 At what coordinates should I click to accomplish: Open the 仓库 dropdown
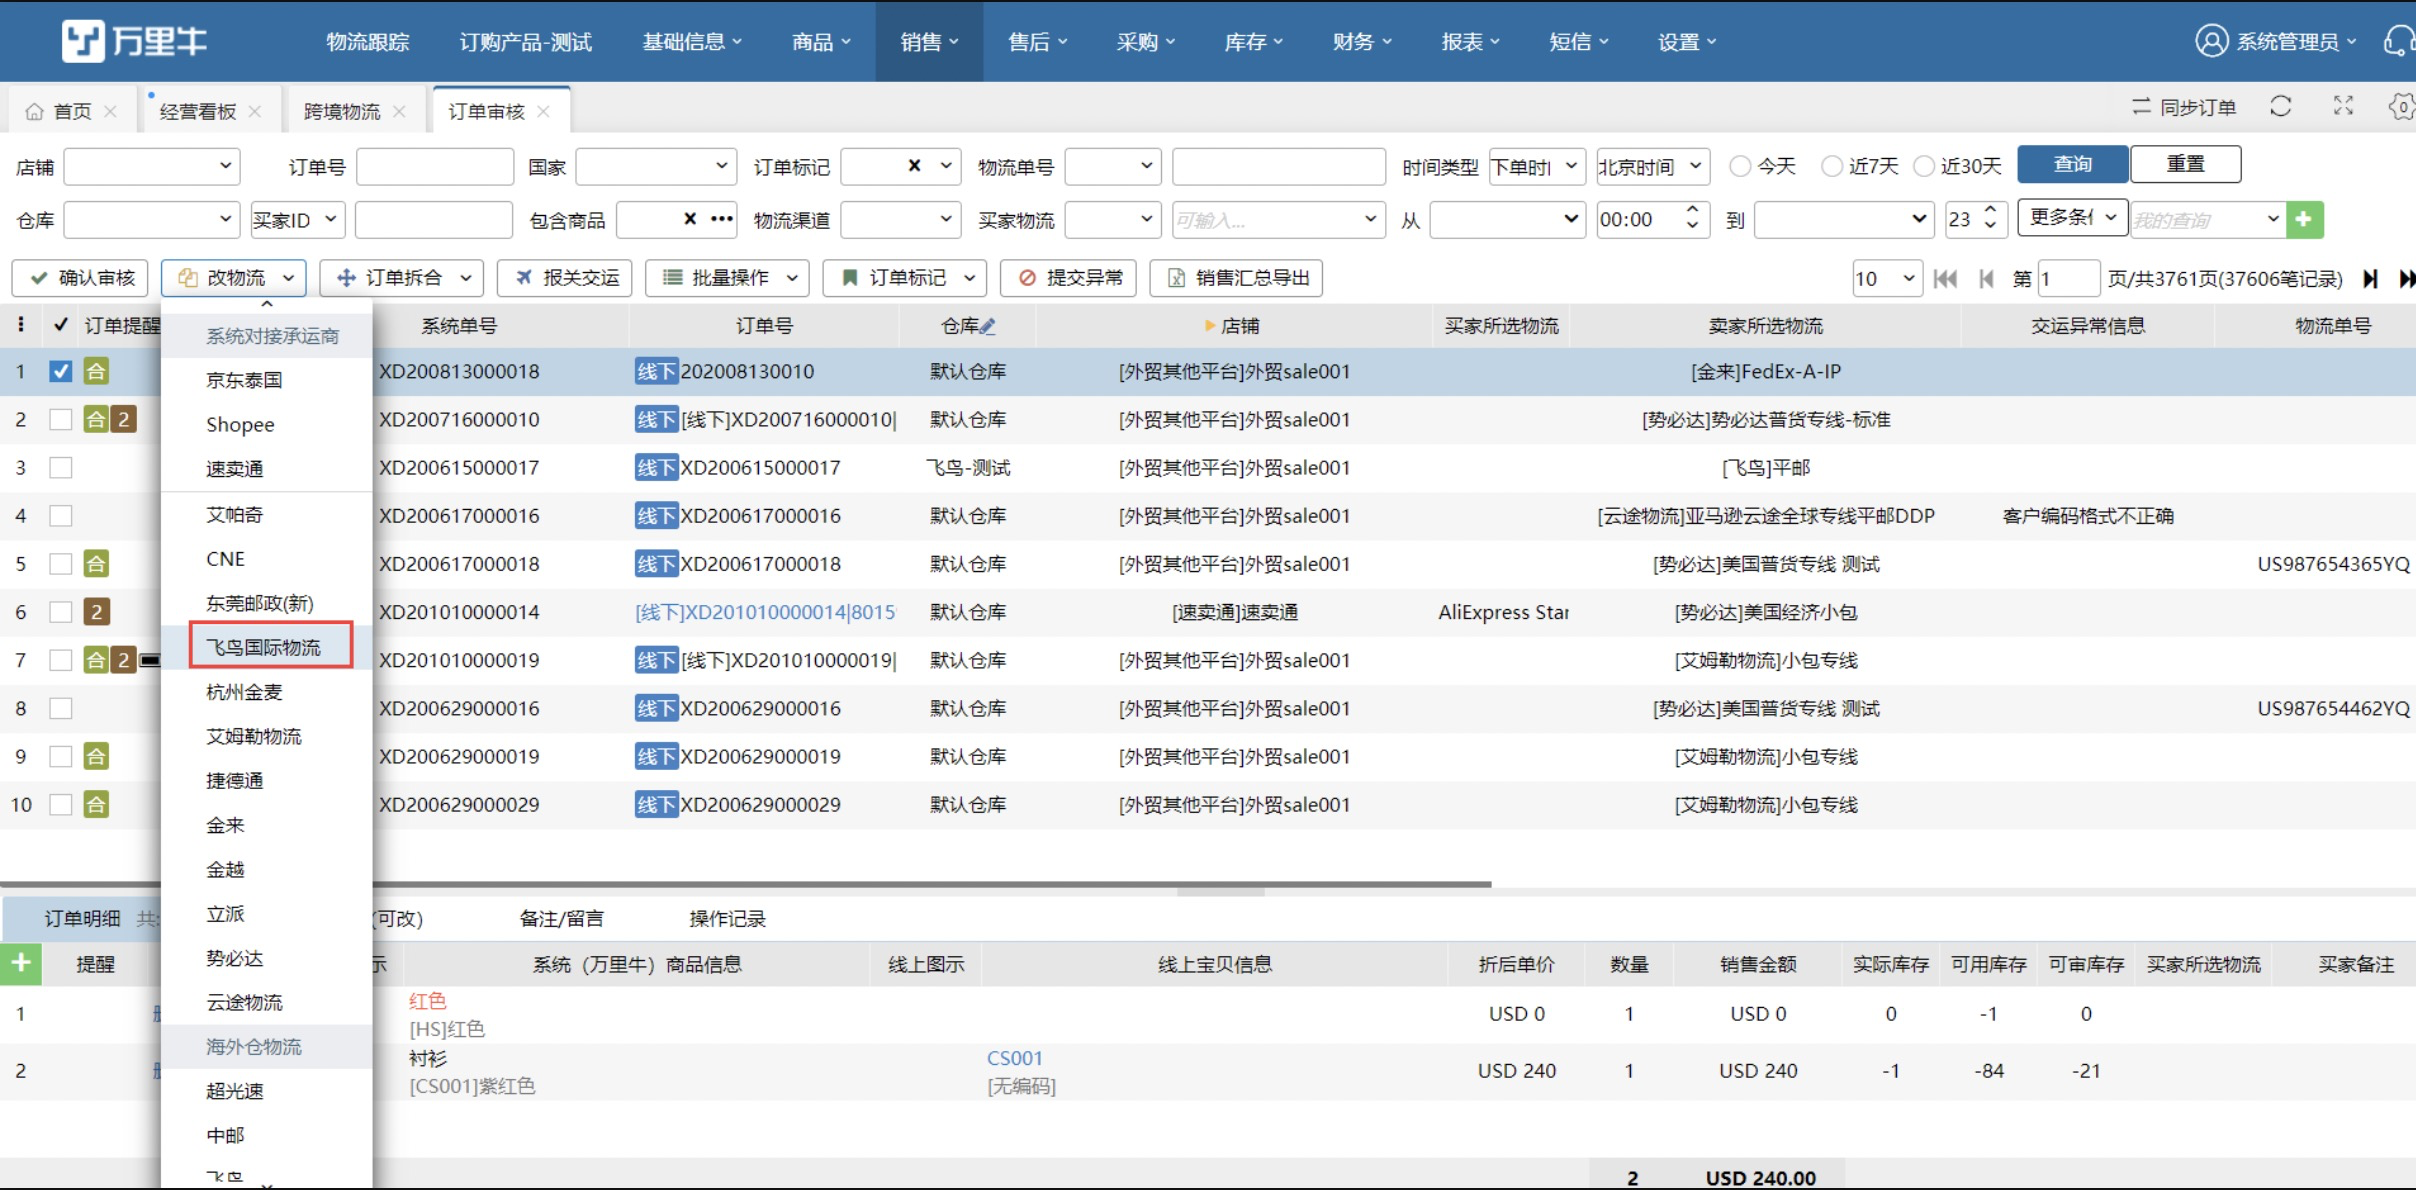(152, 219)
